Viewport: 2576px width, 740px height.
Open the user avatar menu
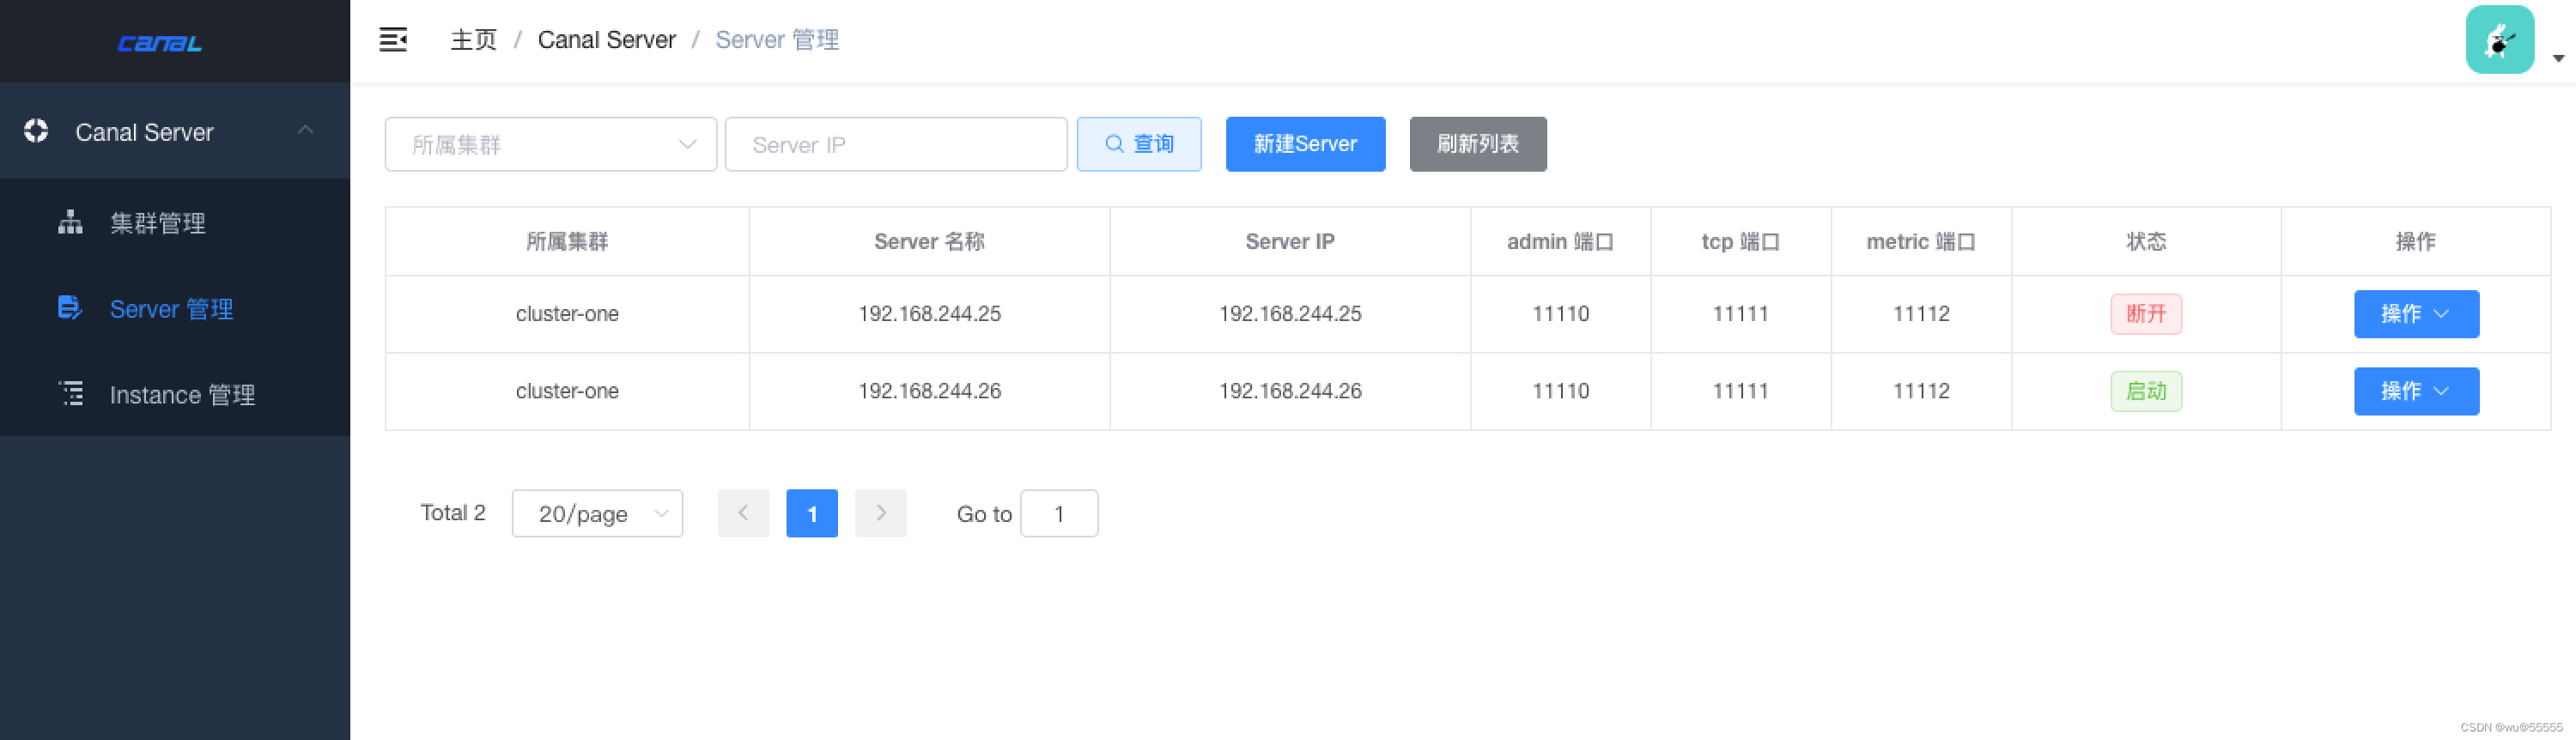2499,40
